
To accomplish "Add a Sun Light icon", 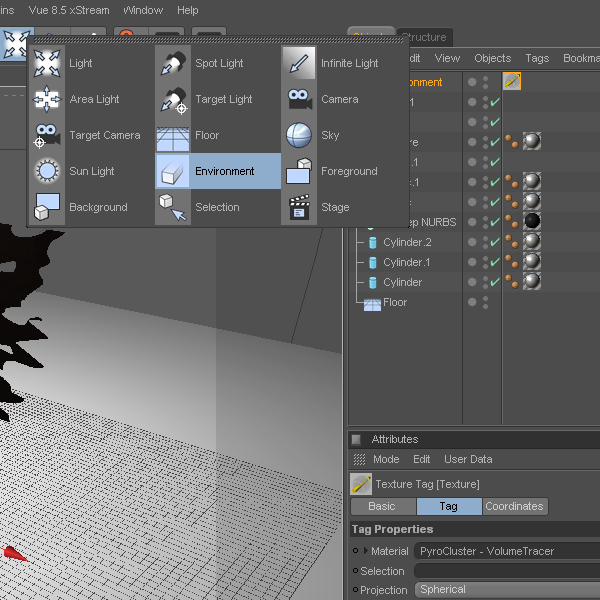I will click(x=47, y=171).
